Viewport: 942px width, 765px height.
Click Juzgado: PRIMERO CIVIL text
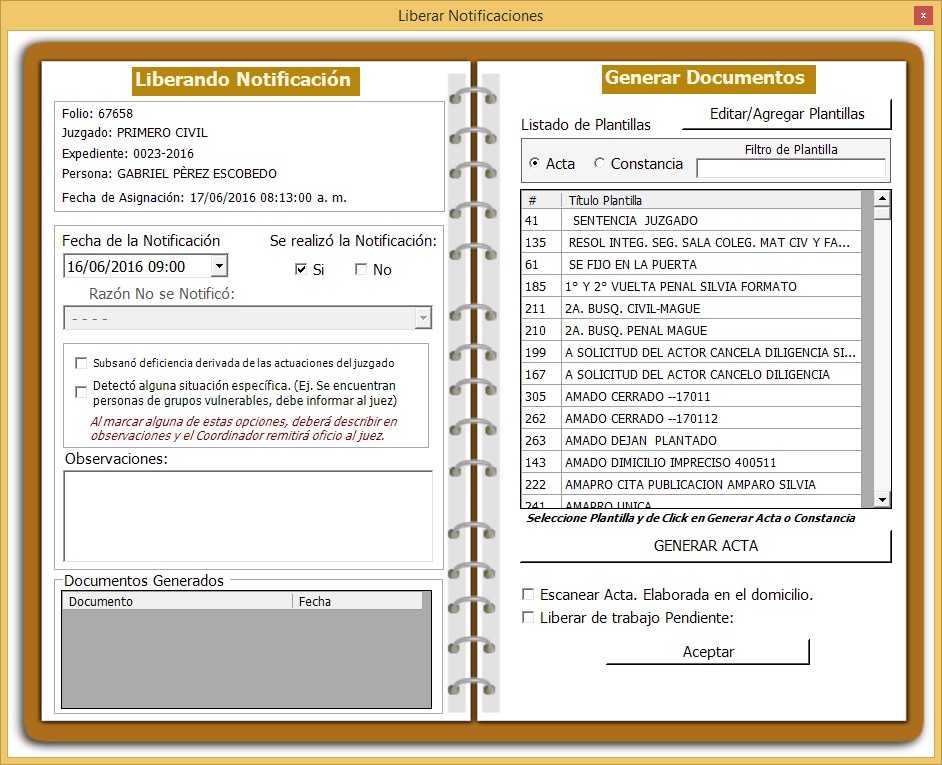[135, 133]
